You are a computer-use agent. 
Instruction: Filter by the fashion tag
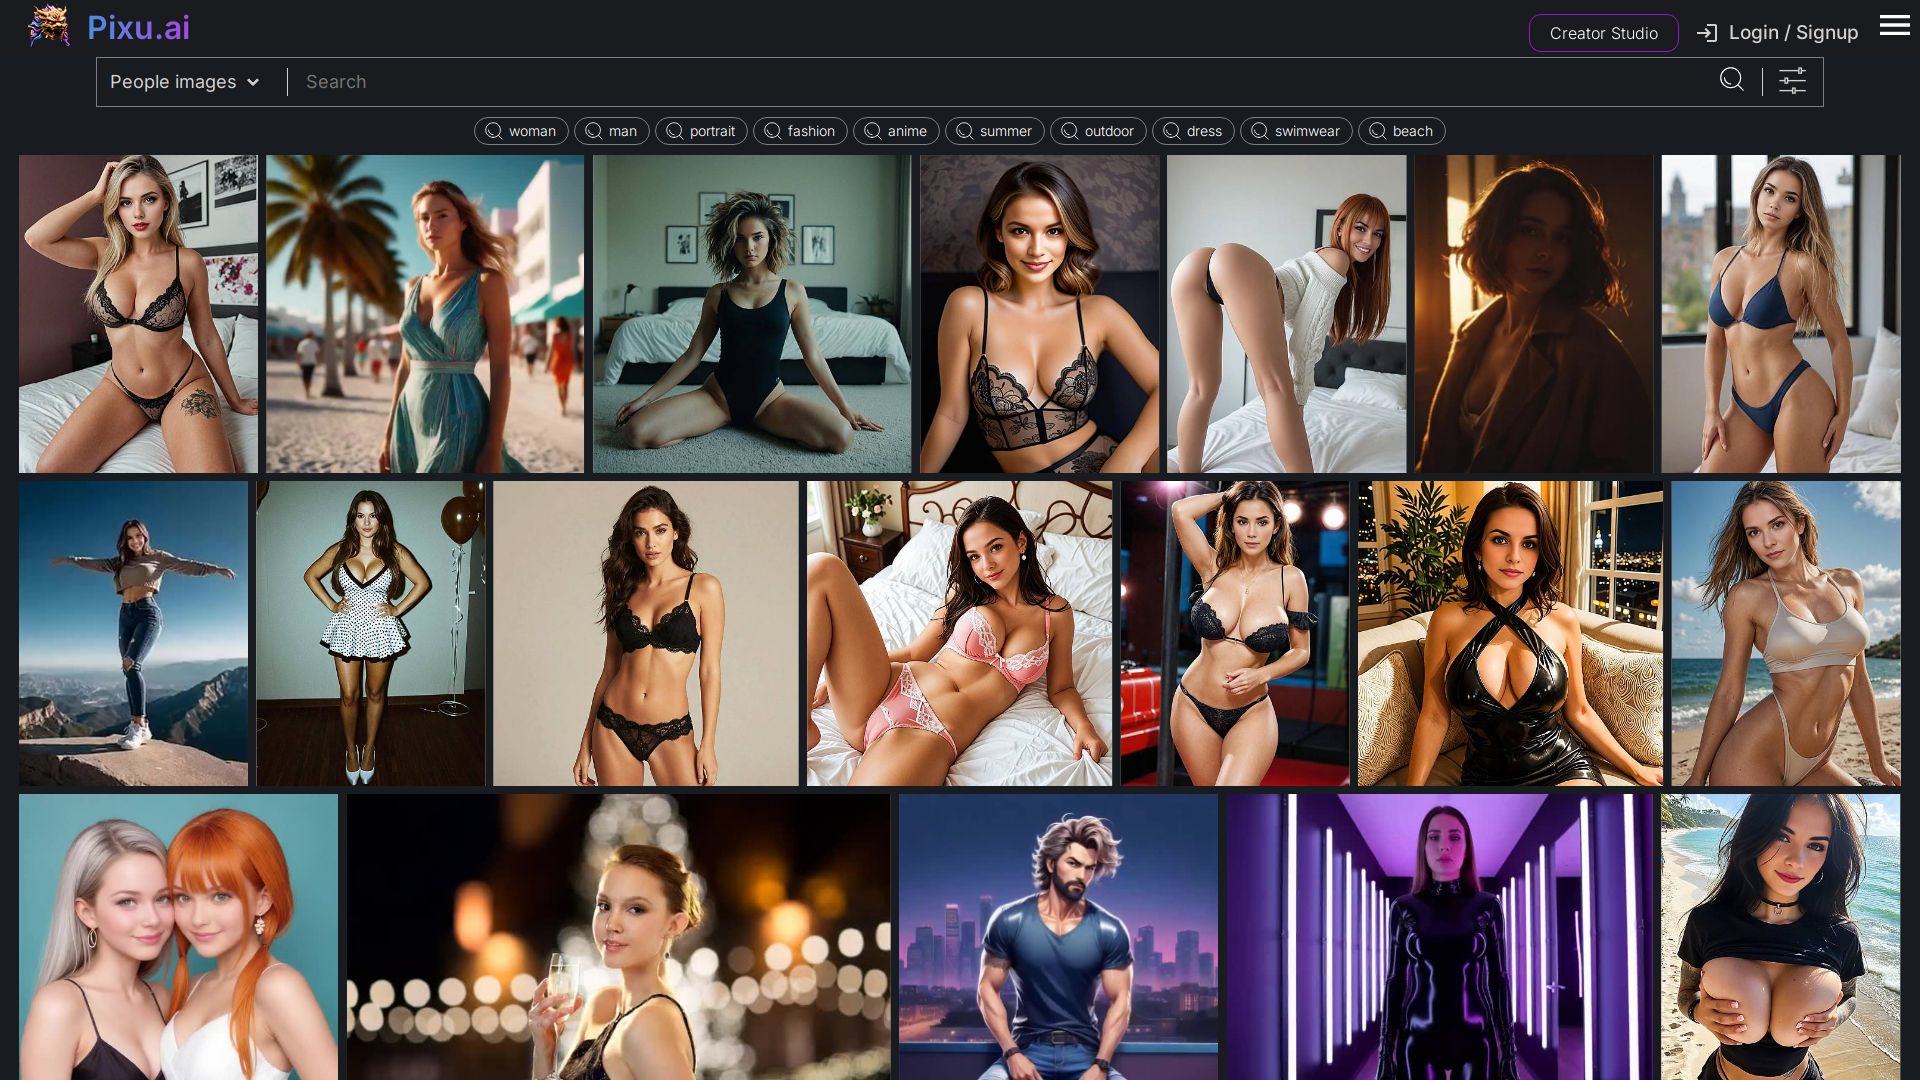pos(799,131)
